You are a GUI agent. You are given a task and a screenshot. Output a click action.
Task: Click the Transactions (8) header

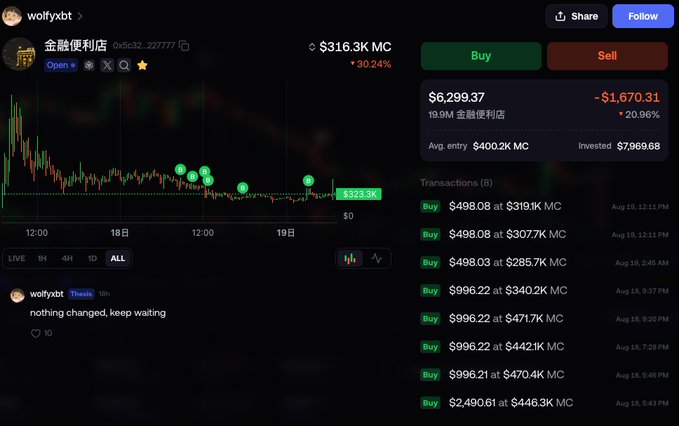click(x=456, y=183)
